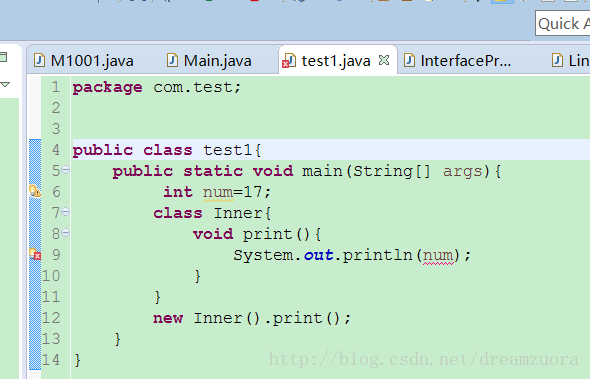The image size is (590, 379).
Task: Click 'test1{' class name on line 4
Action: pos(232,151)
